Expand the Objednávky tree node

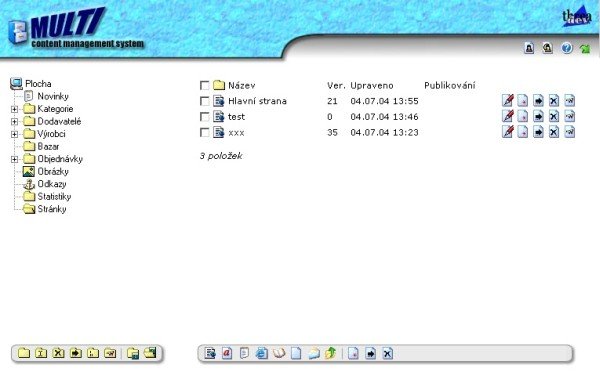15,159
